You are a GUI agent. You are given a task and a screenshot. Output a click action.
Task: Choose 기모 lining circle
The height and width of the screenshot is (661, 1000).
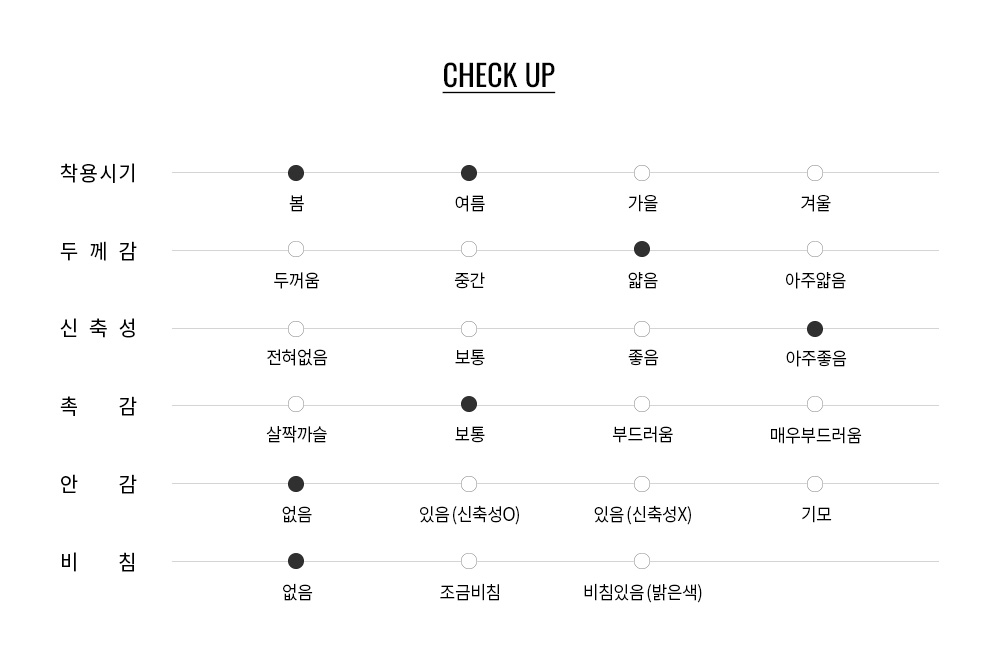point(814,484)
